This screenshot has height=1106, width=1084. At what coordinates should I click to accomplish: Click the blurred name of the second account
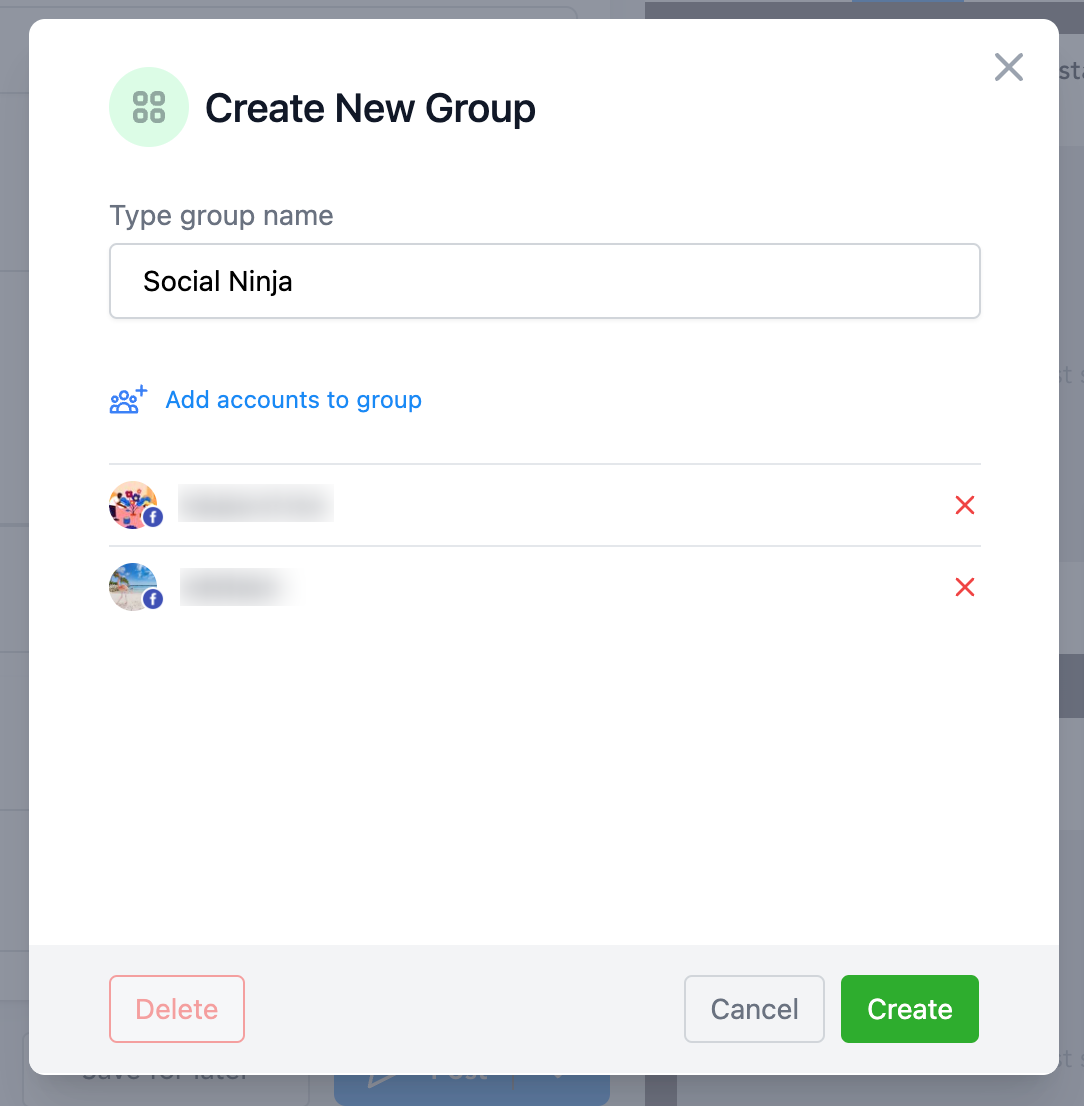[x=240, y=587]
